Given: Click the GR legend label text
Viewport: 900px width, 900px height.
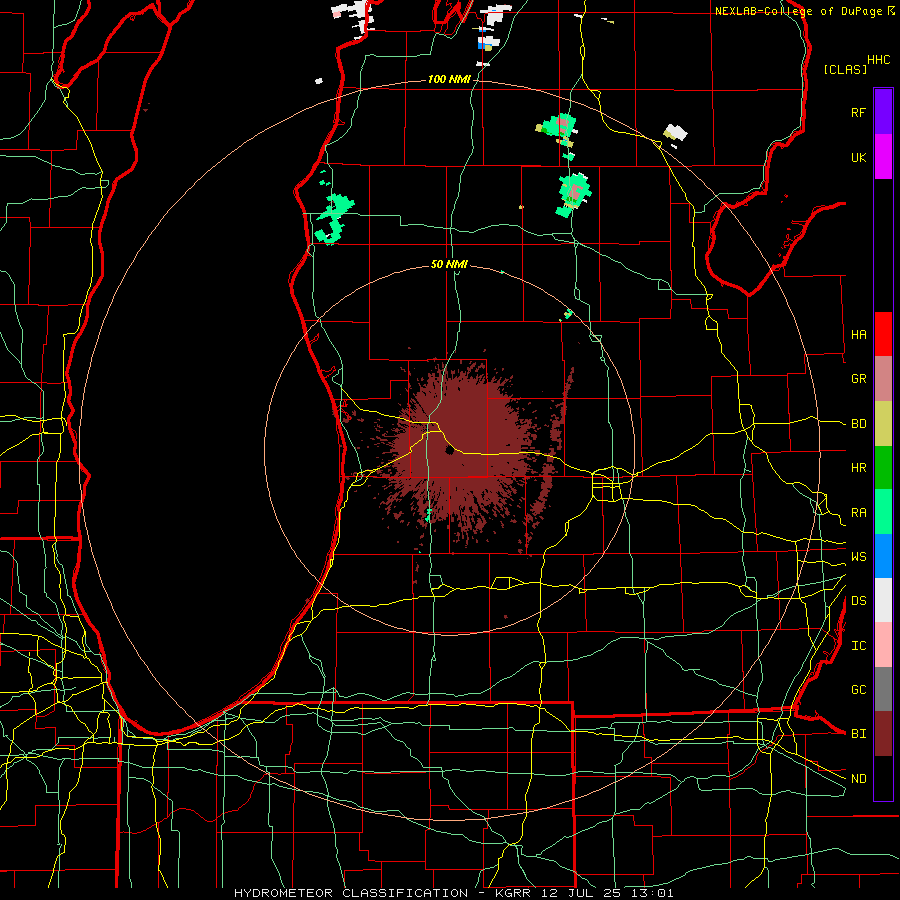Looking at the screenshot, I should pos(858,379).
